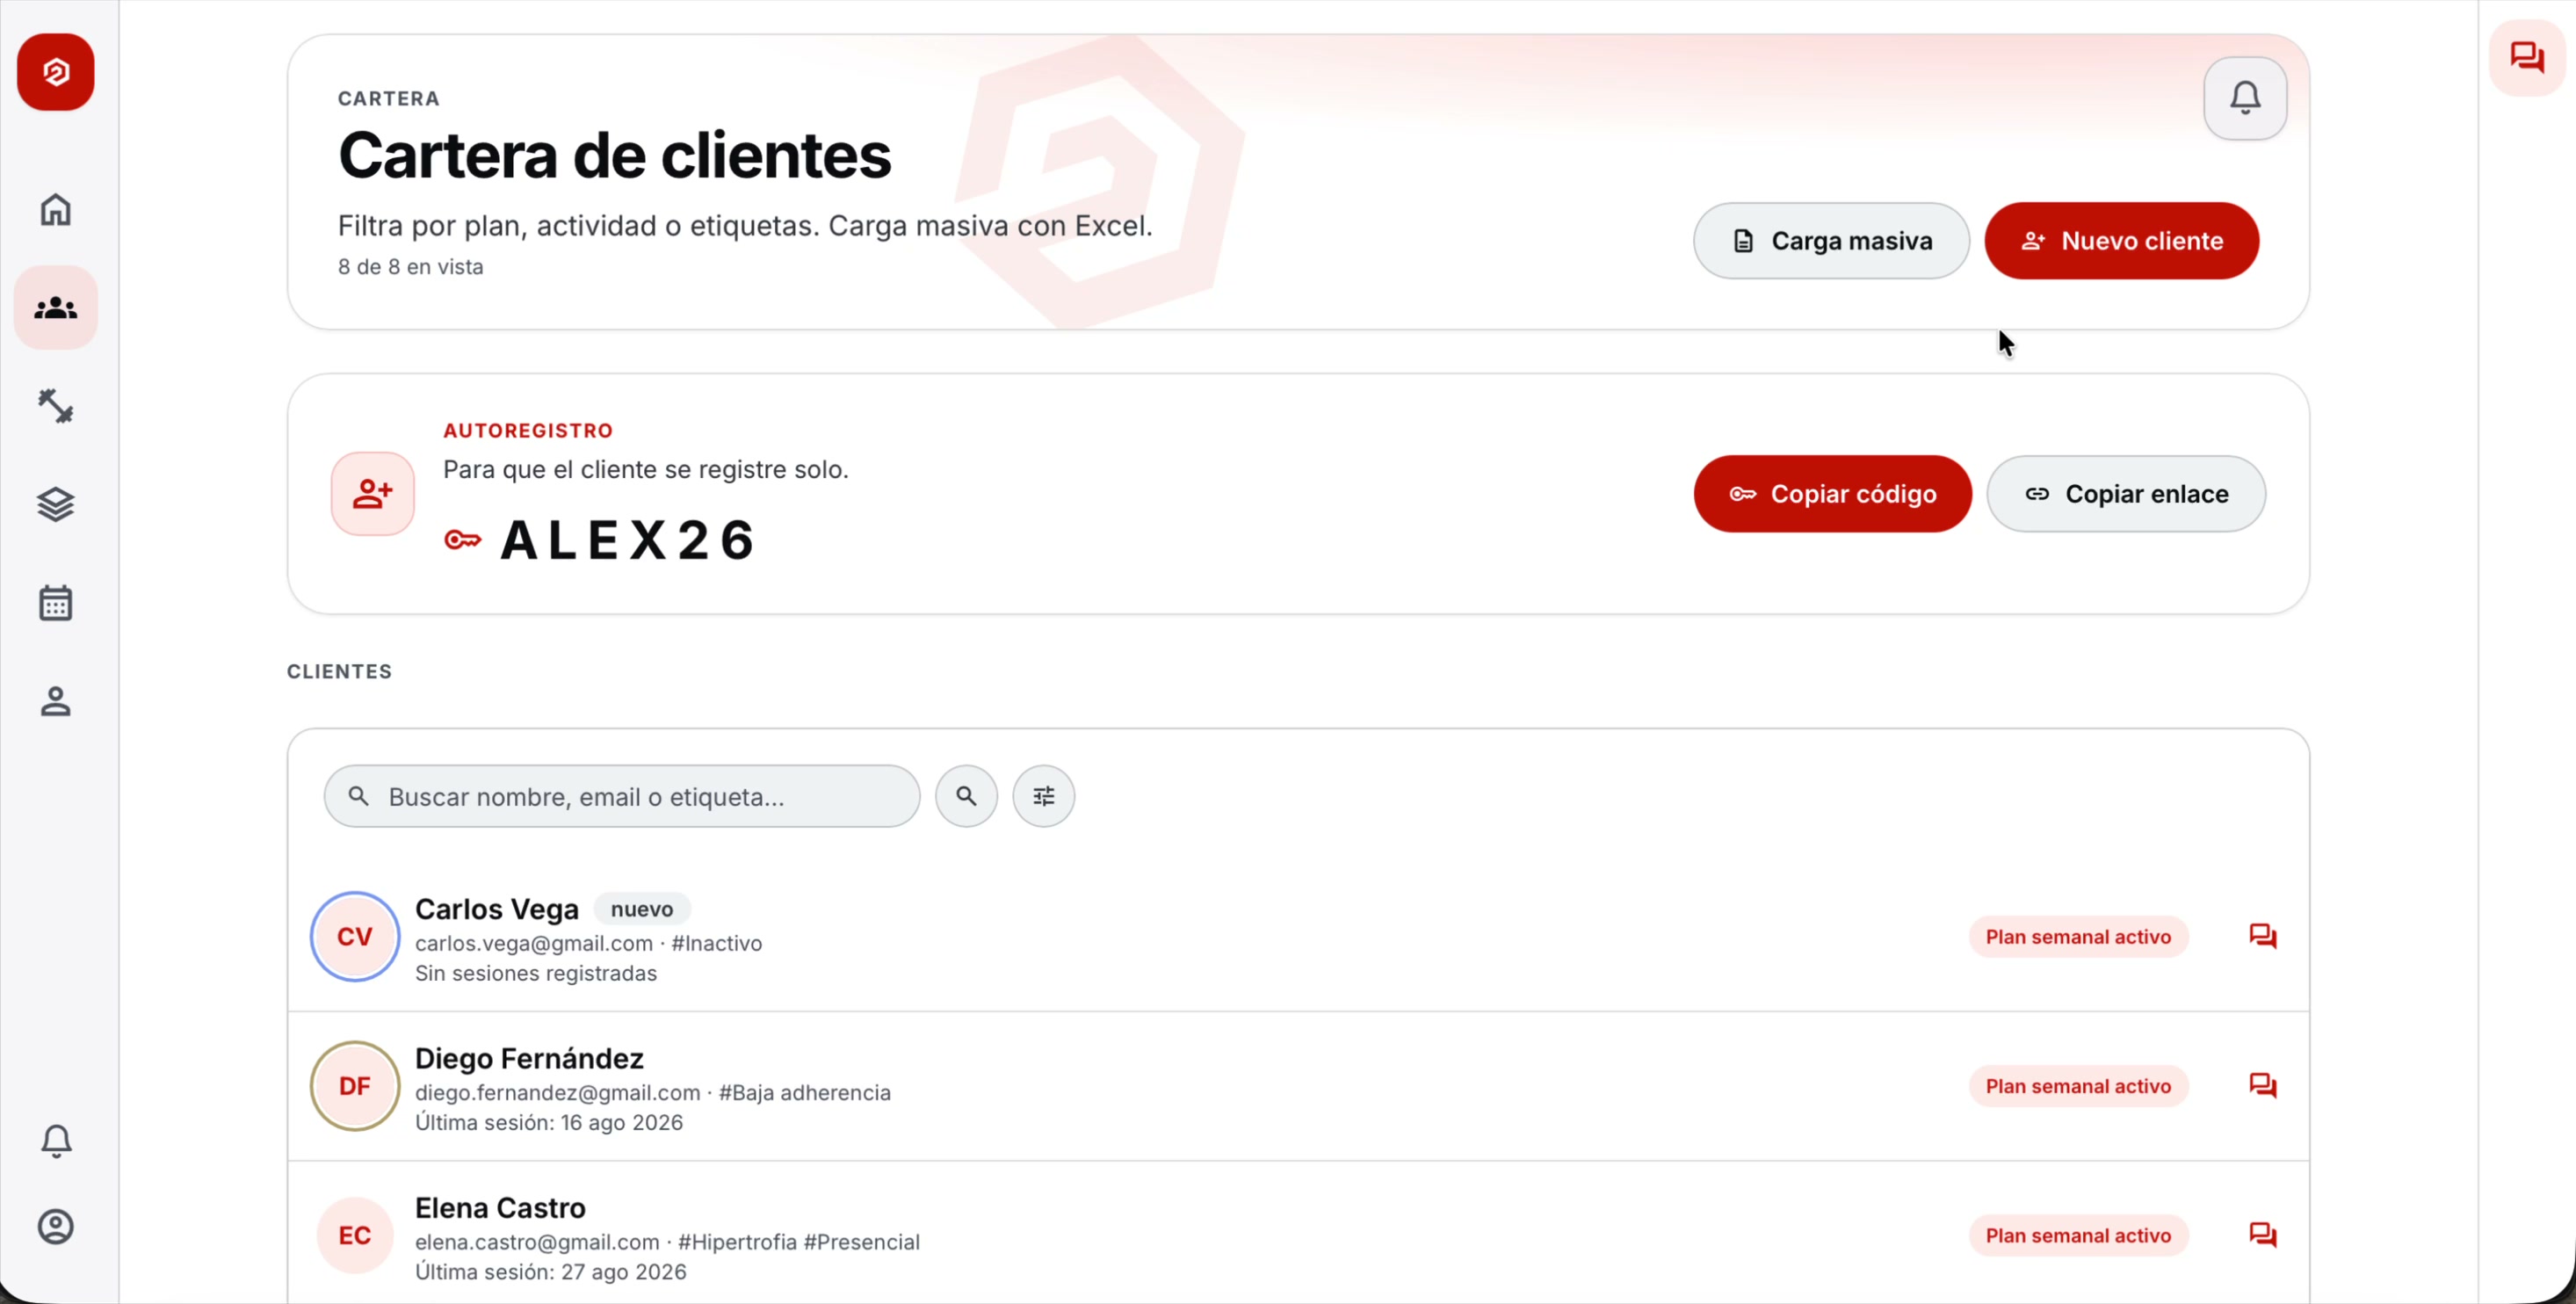Screen dimensions: 2576x1304
Task: Click the Copiar código button
Action: click(x=1832, y=494)
